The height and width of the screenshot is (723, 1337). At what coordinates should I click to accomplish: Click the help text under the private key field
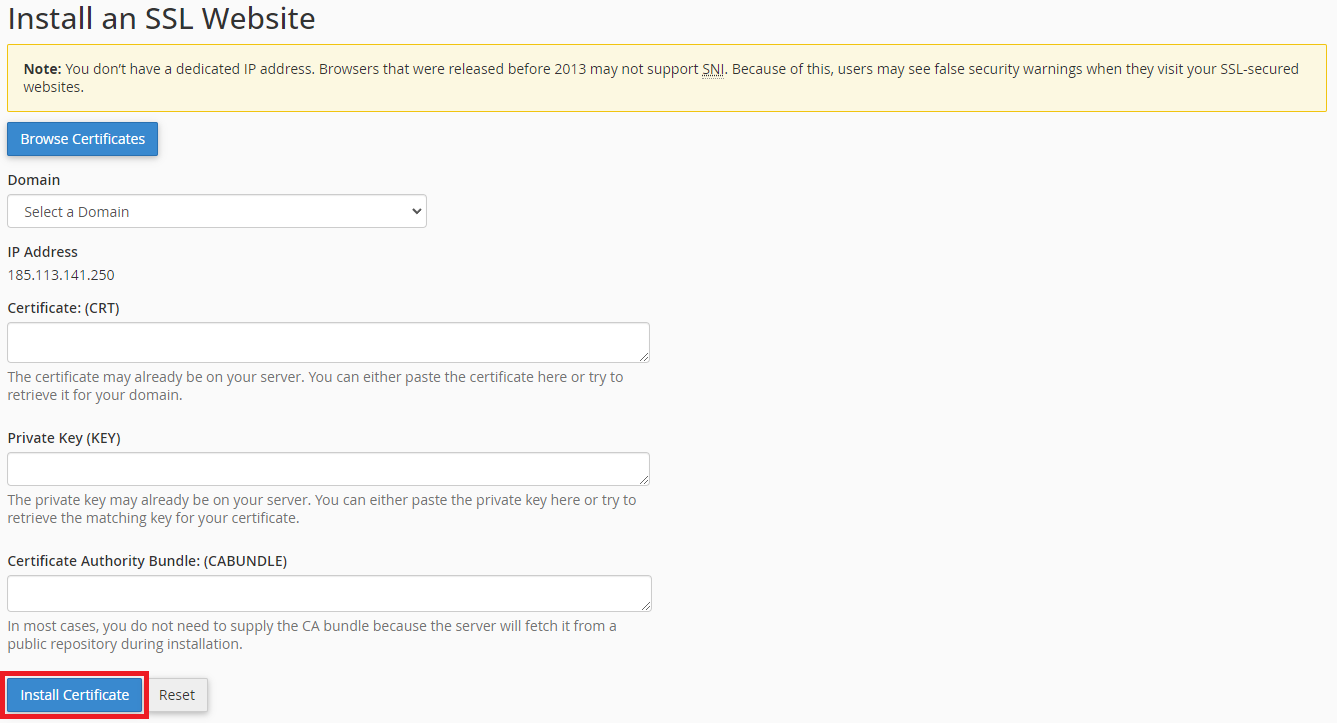(322, 509)
